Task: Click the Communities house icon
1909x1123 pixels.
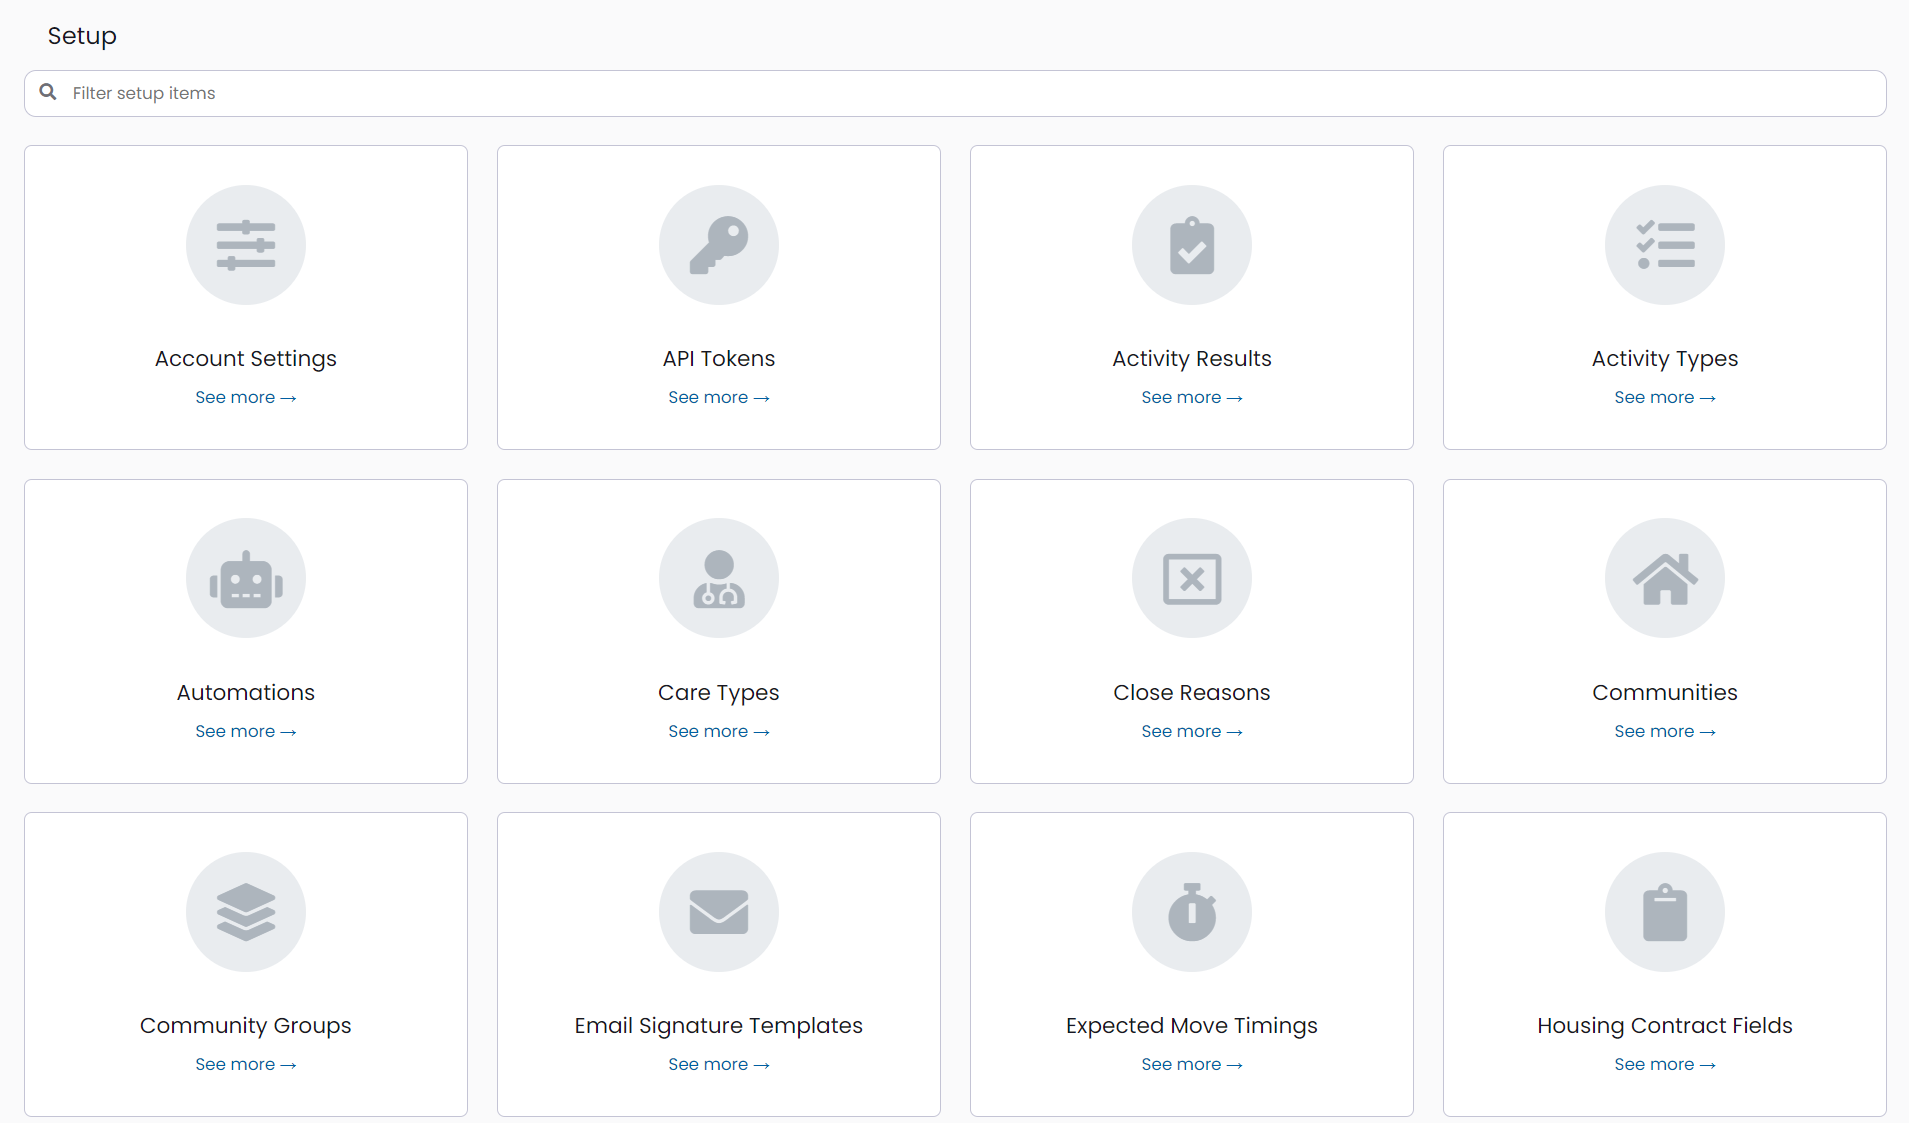Action: 1665,578
